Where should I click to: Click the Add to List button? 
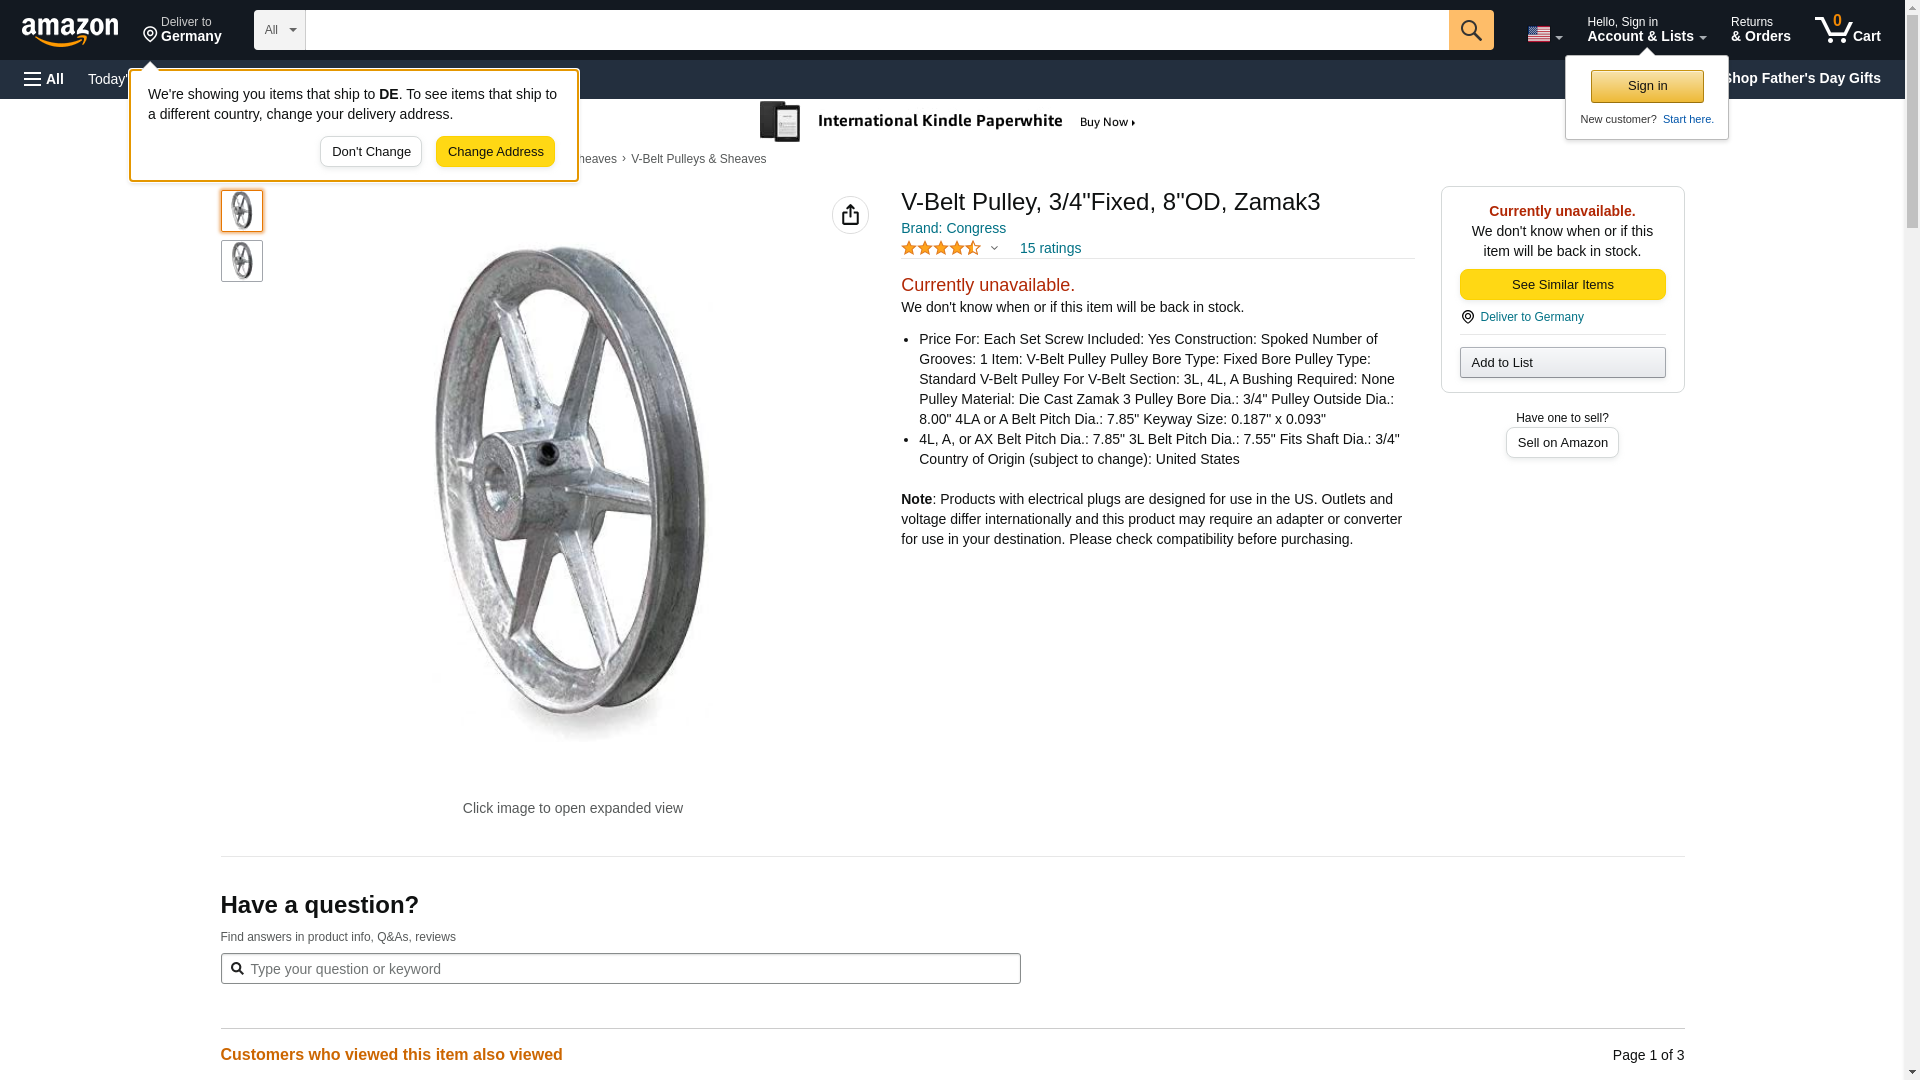pyautogui.click(x=1562, y=362)
